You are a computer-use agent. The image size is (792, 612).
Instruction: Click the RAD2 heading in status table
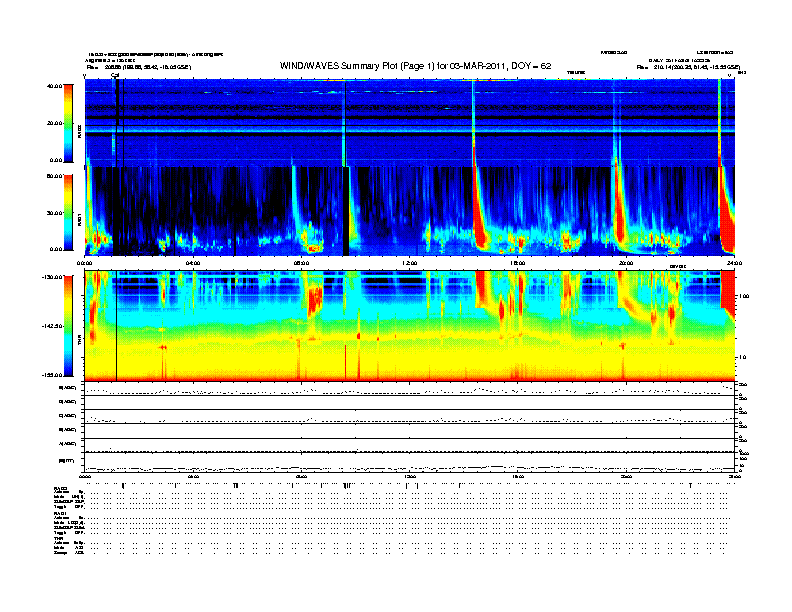60,488
